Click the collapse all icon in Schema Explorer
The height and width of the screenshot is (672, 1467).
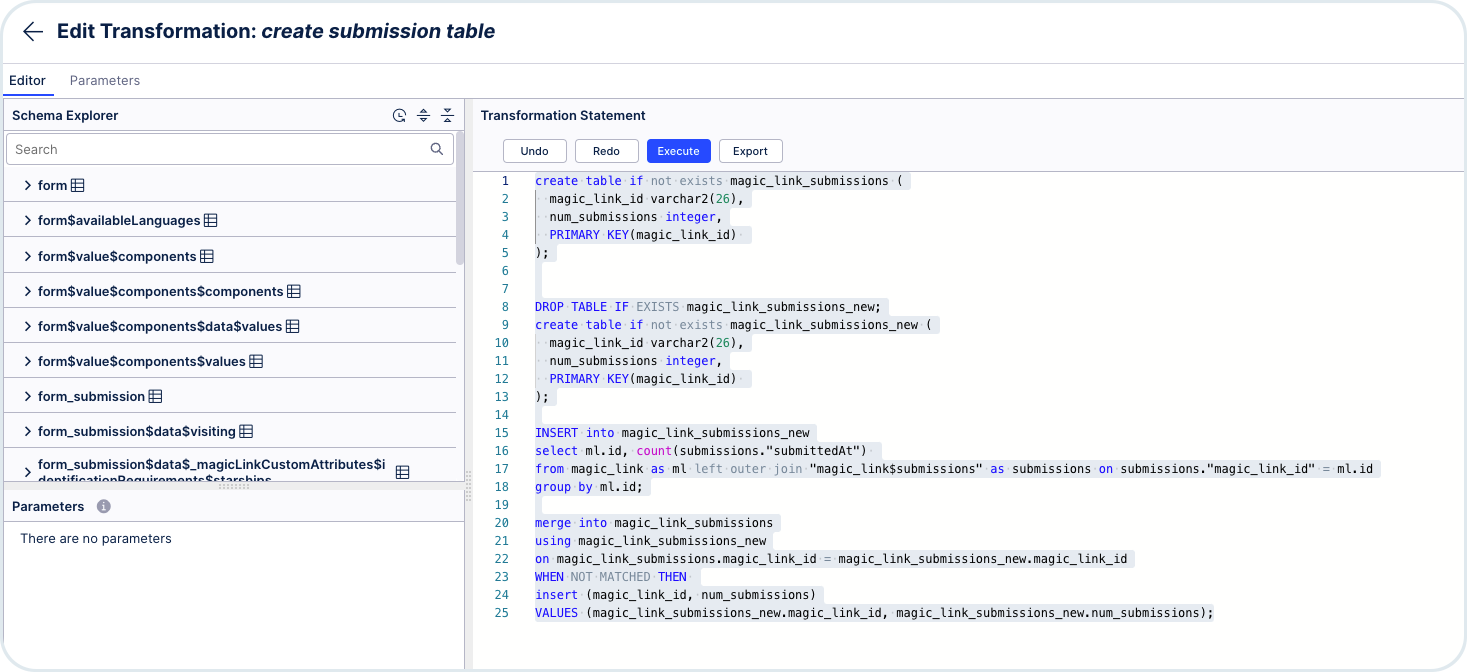tap(448, 116)
